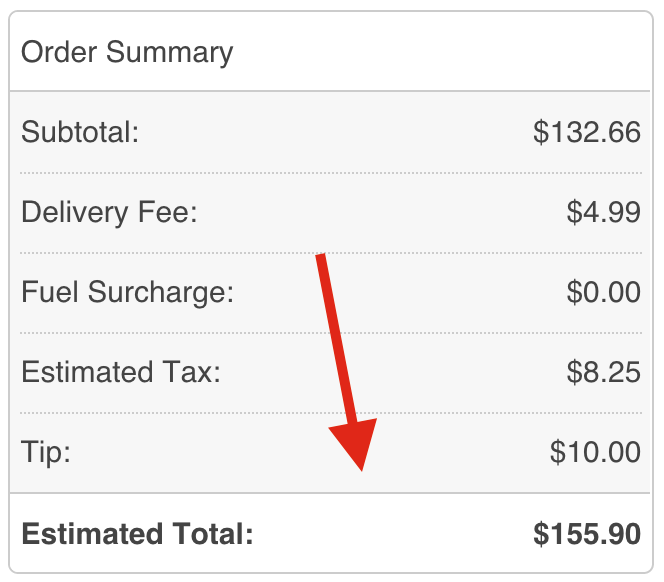Screen dimensions: 664x582
Task: Select the bold Estimated Total label
Action: (x=138, y=534)
